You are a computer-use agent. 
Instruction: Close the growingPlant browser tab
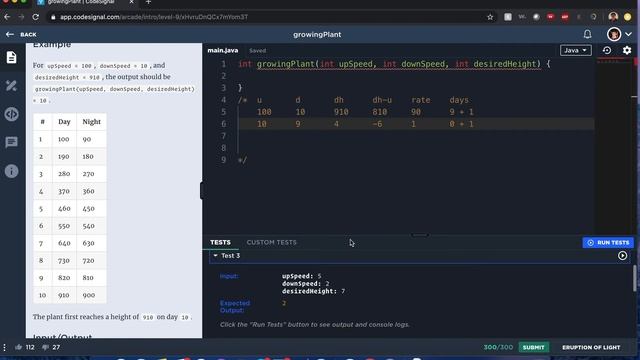tap(131, 2)
